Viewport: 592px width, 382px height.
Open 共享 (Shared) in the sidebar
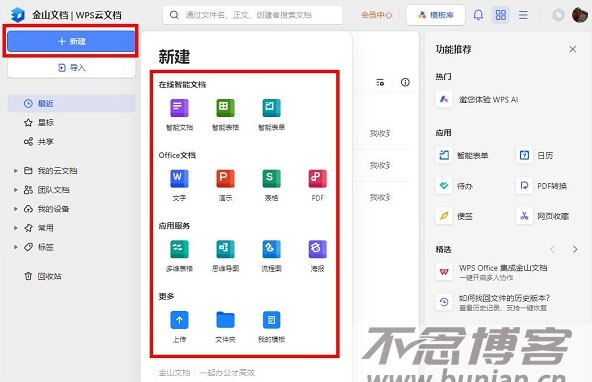39,142
